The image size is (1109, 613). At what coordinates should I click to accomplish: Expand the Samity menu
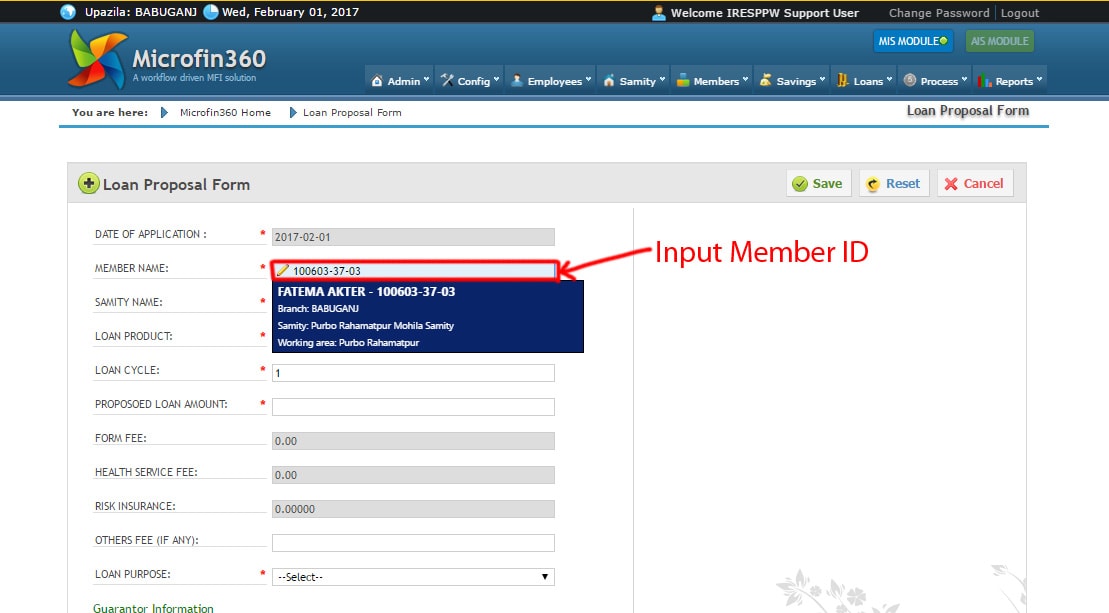tap(632, 81)
